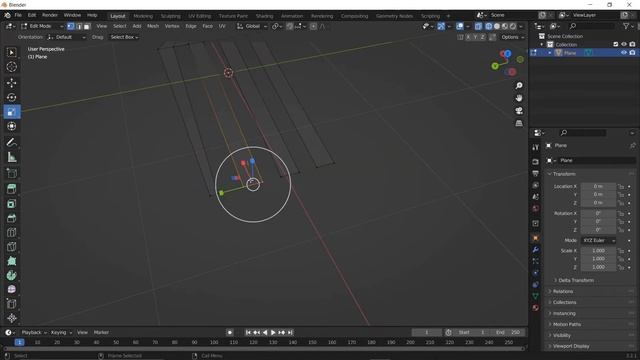This screenshot has width=640, height=360.
Task: Choose the Edge Slide tool
Action: (x=11, y=304)
